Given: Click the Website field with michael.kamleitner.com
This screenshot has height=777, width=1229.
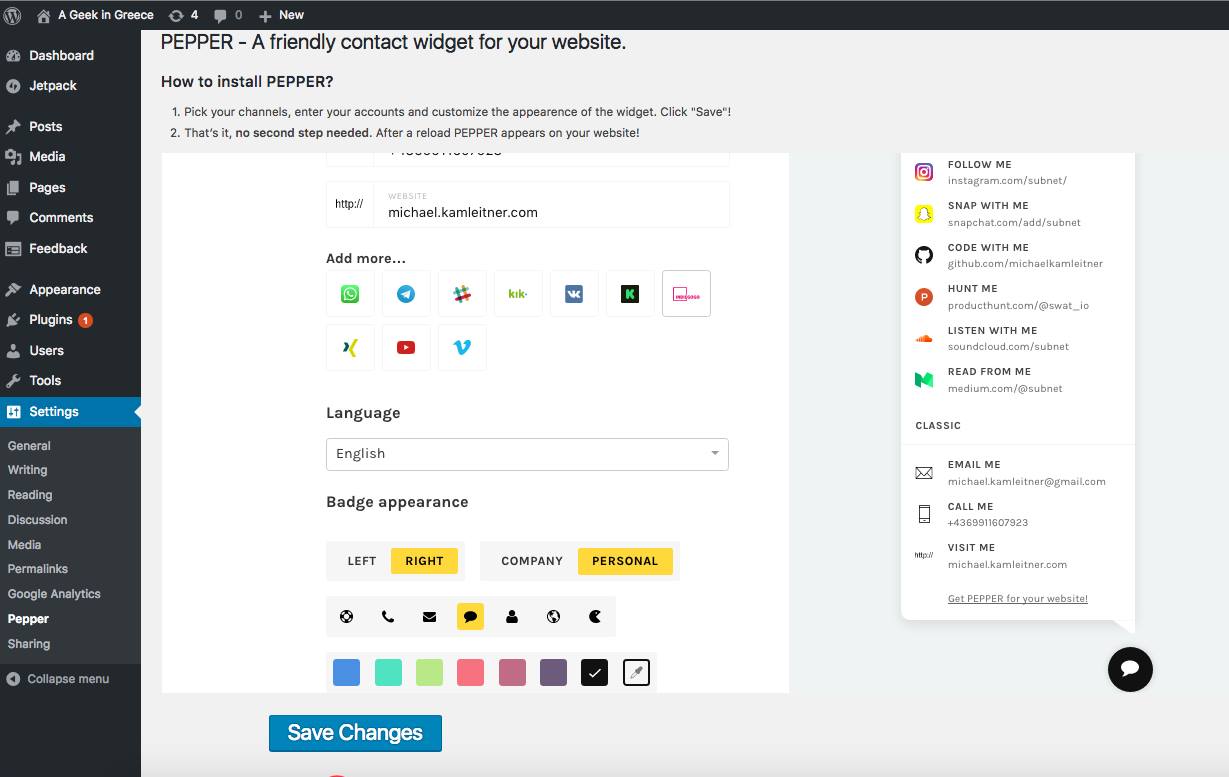Looking at the screenshot, I should coord(551,204).
